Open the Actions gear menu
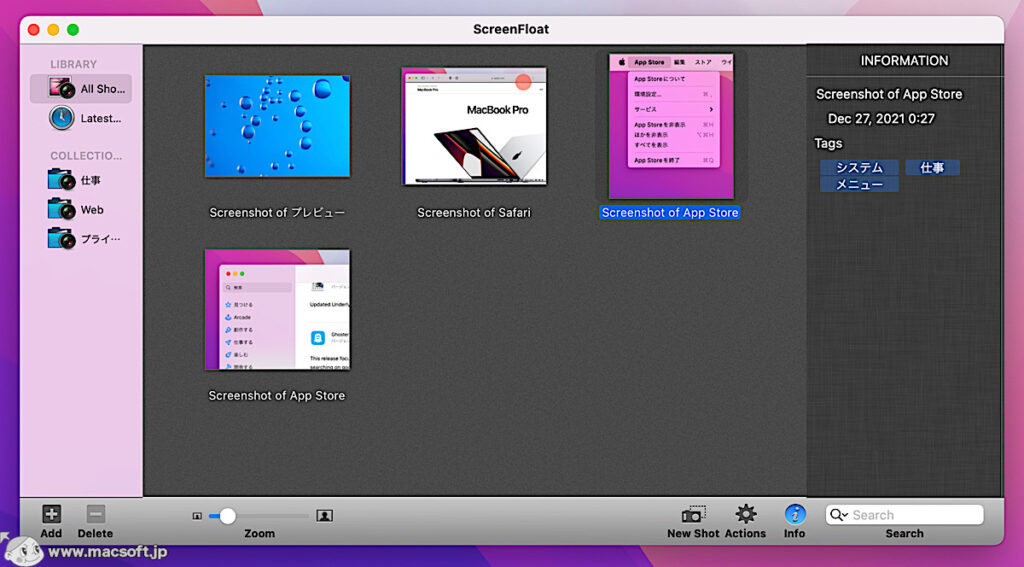The width and height of the screenshot is (1024, 567). [x=746, y=514]
